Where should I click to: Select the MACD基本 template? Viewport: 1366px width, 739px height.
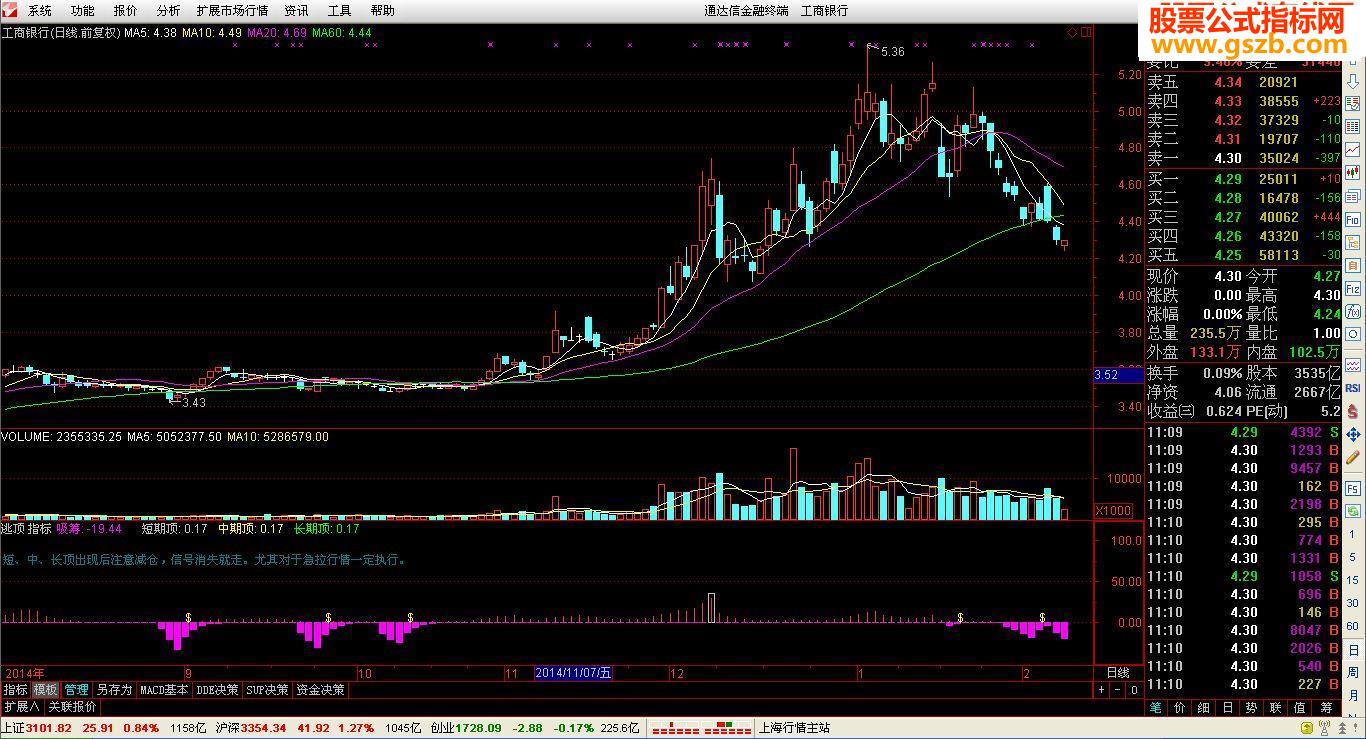click(x=164, y=690)
